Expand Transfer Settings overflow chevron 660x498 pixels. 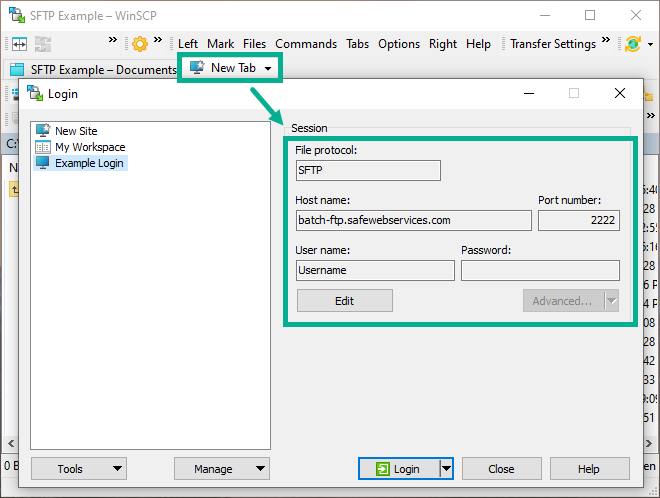[605, 40]
